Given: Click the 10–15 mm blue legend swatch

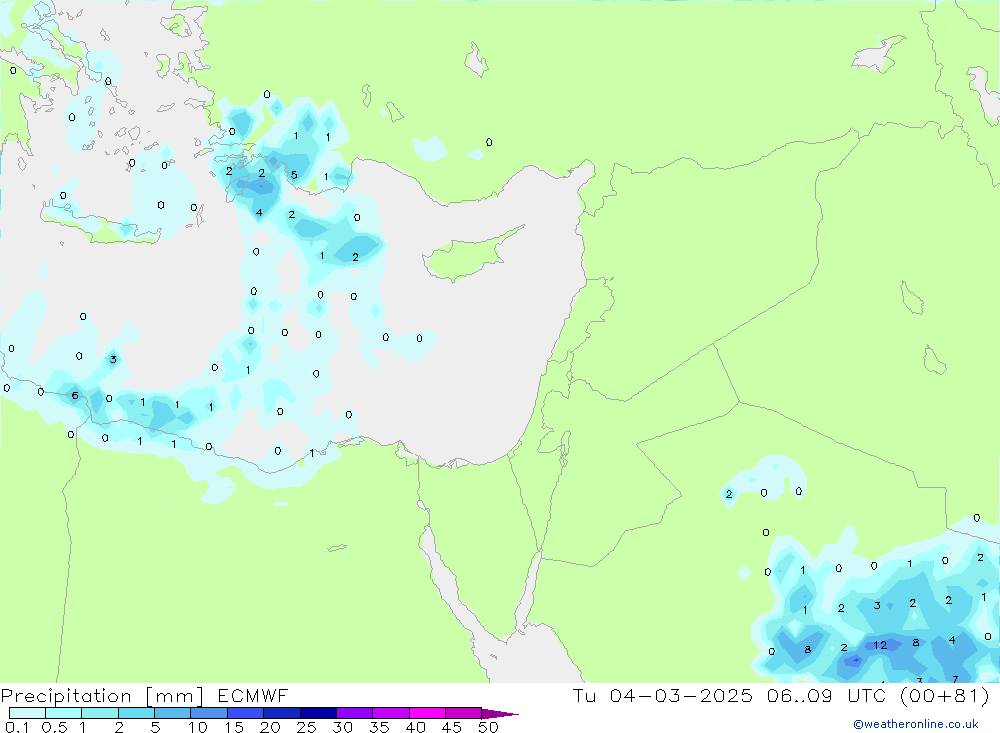Looking at the screenshot, I should click(x=209, y=713).
